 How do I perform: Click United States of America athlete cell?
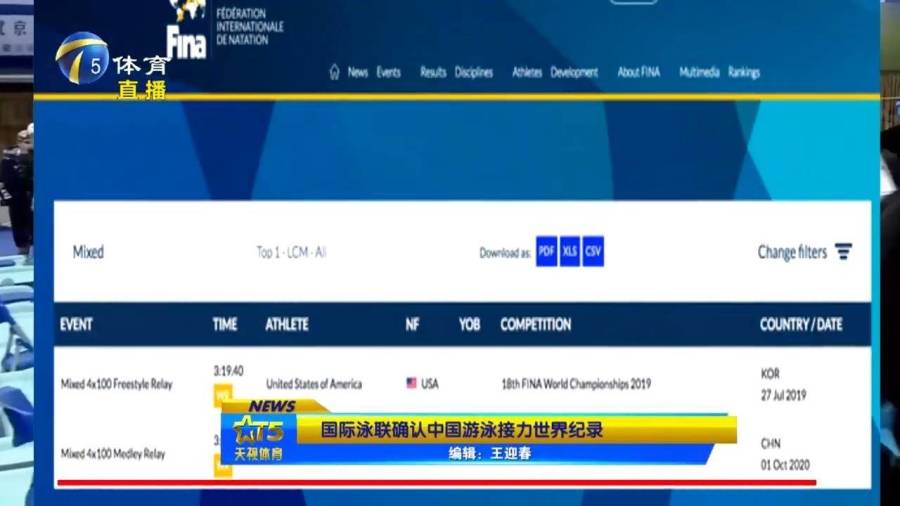(x=314, y=384)
